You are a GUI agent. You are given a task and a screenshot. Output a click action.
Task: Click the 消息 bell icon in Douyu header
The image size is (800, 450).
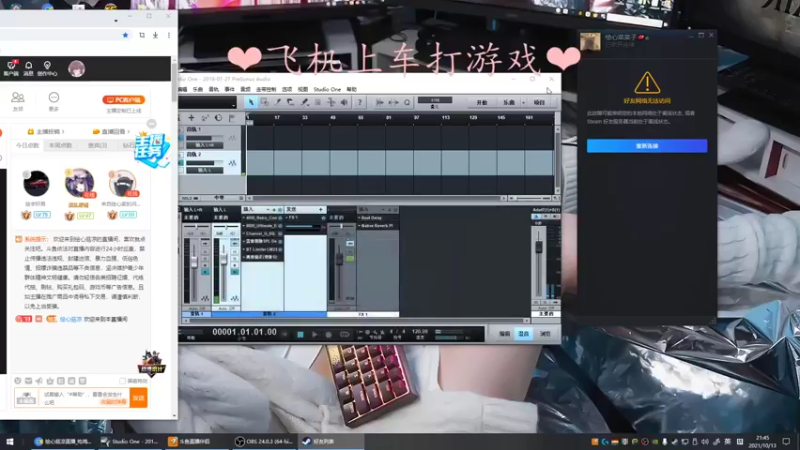(x=29, y=68)
